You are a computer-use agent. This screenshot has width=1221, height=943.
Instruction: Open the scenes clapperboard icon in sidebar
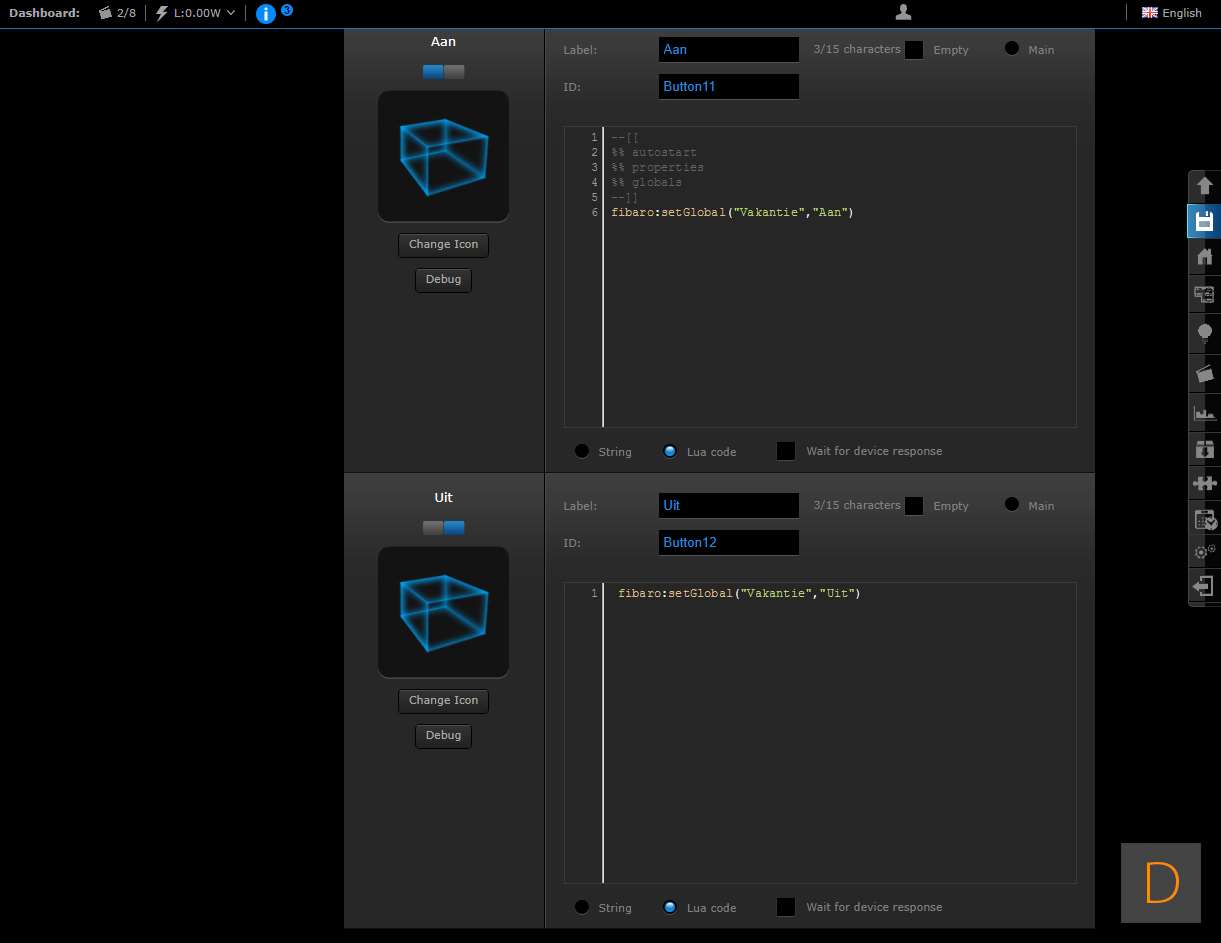[x=1204, y=373]
